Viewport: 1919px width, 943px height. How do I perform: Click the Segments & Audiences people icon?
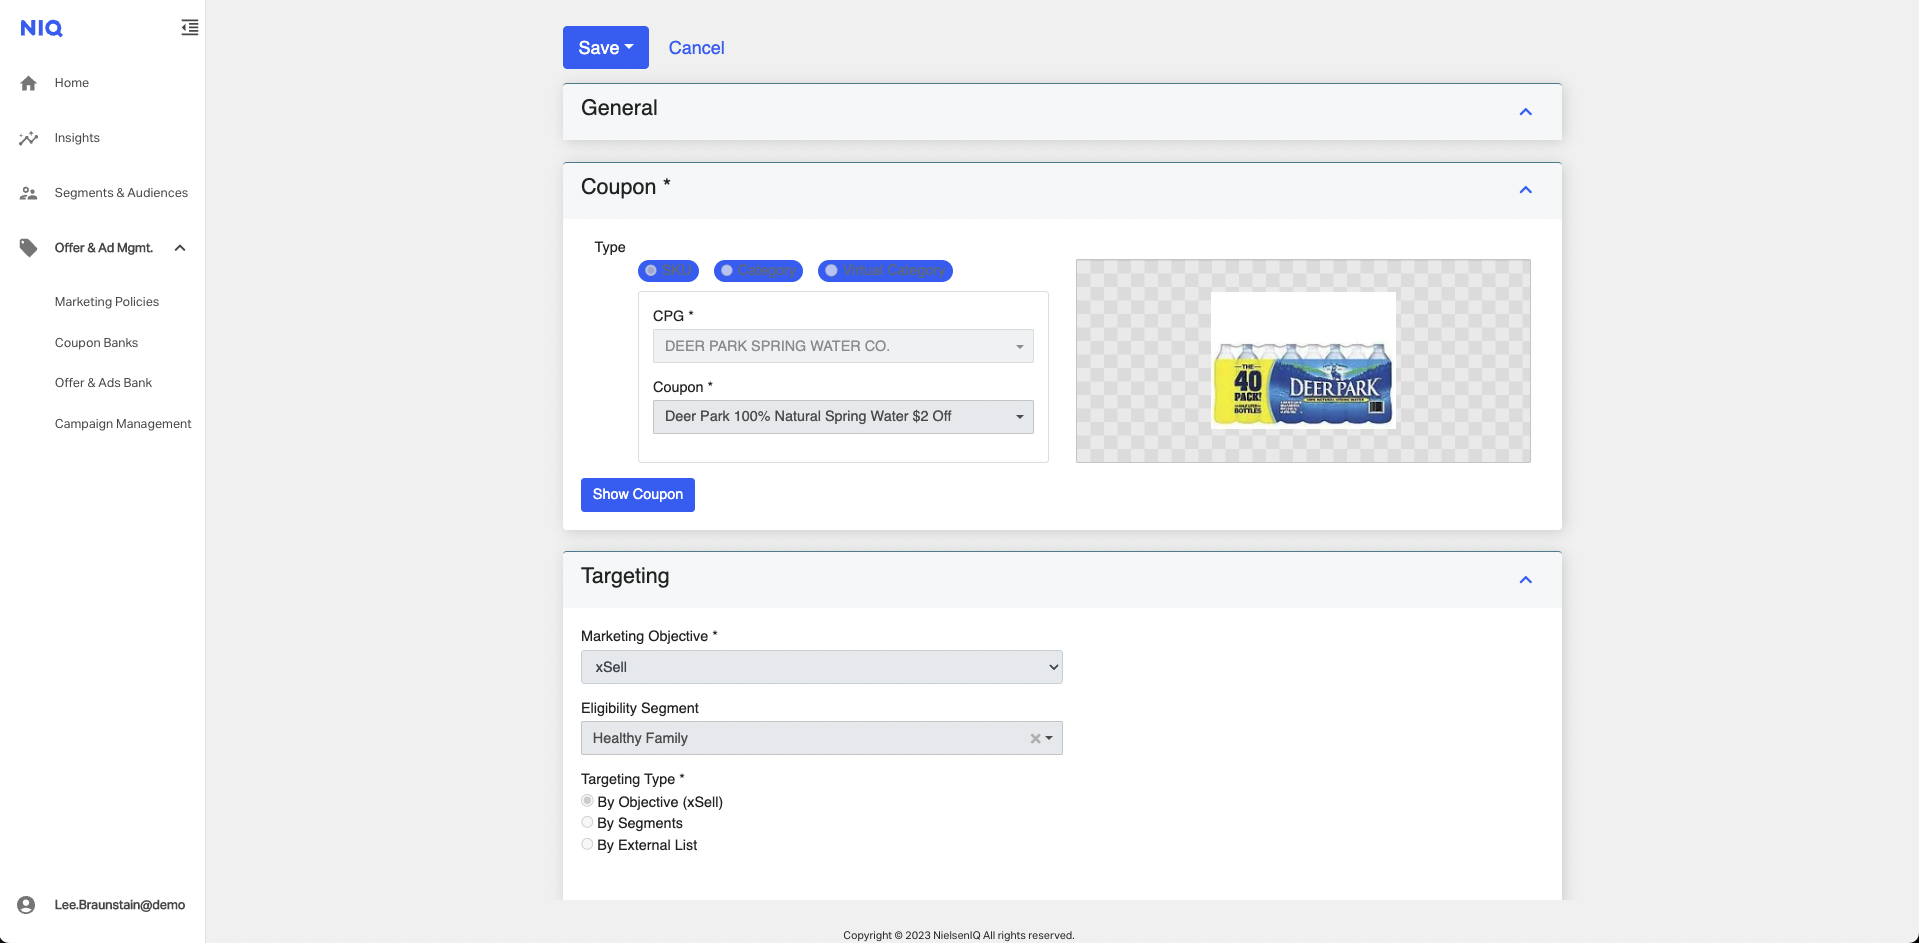click(x=29, y=193)
